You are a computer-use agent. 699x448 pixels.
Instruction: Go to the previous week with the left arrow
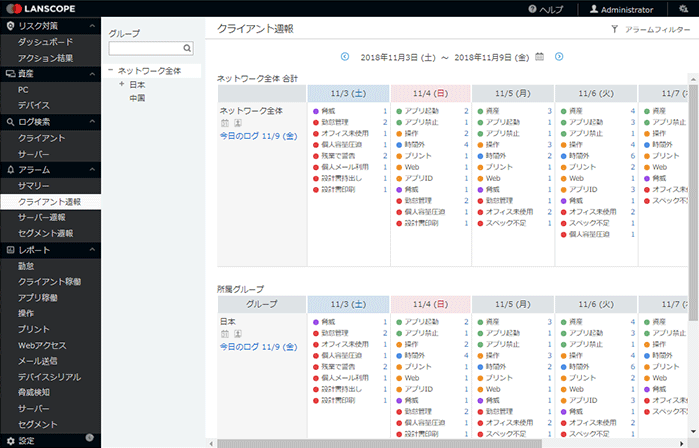pos(345,57)
